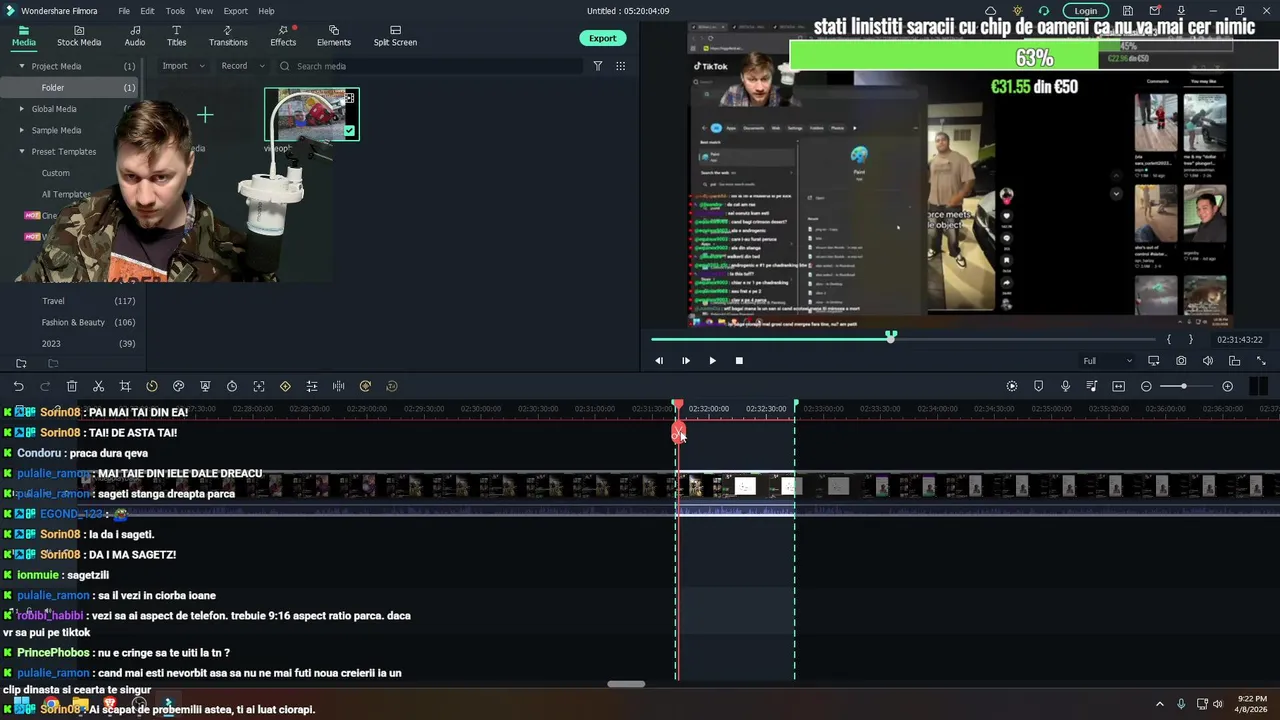Open the Export menu in menu bar
1280x720 pixels.
pos(236,11)
